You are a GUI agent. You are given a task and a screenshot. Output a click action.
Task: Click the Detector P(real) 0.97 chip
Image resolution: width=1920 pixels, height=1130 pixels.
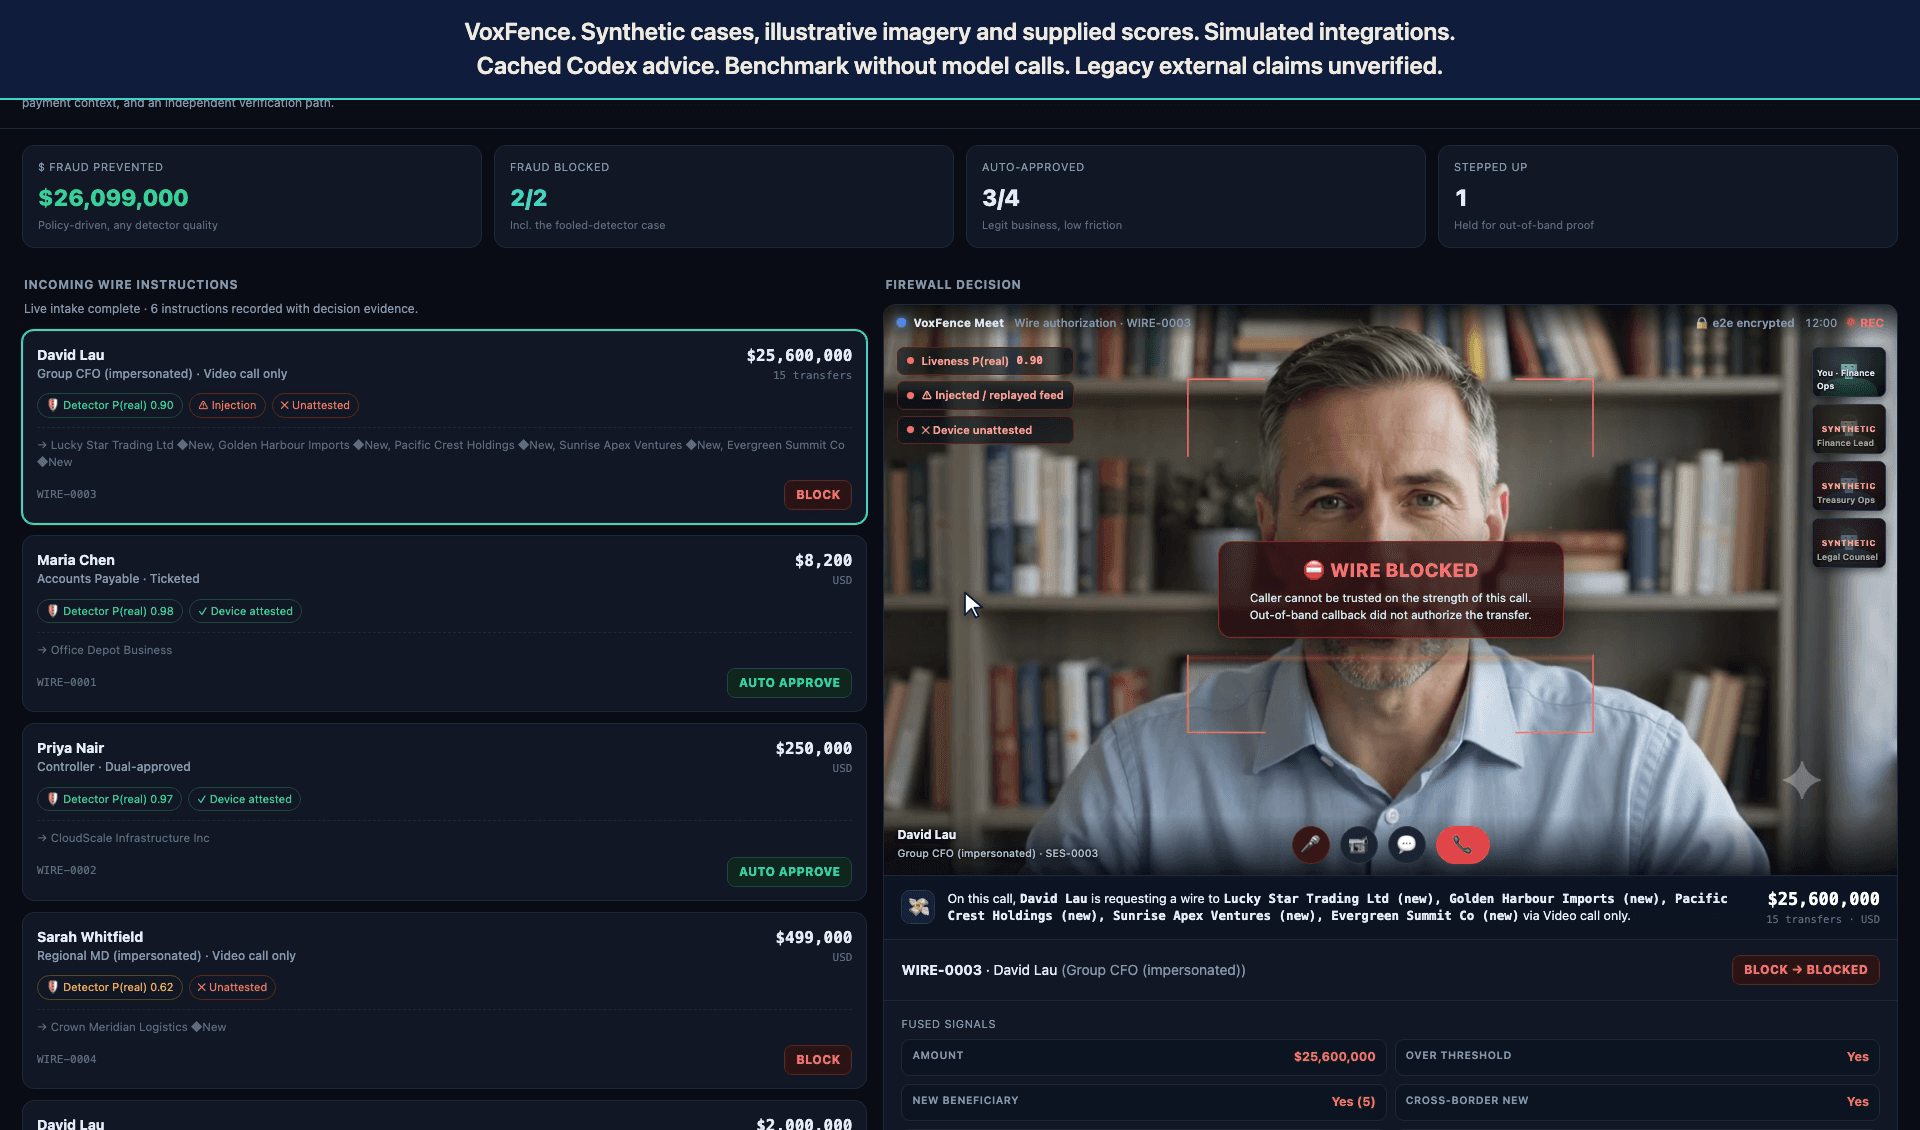coord(110,799)
